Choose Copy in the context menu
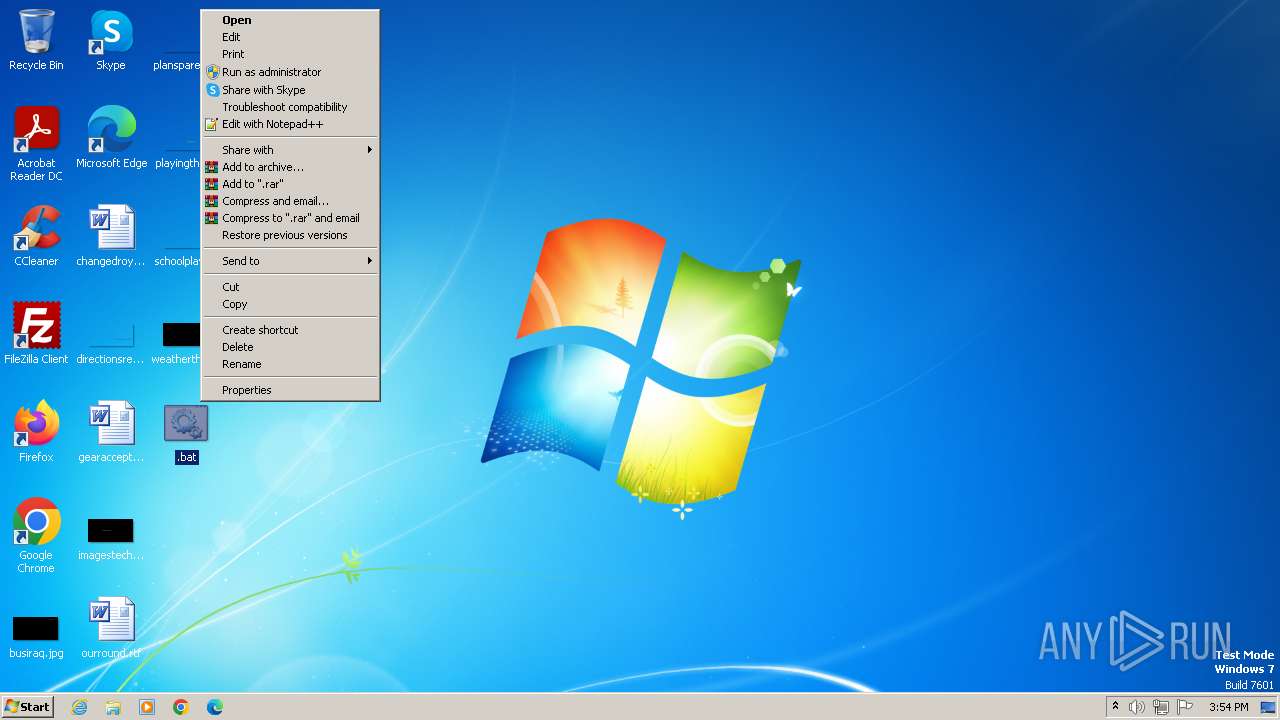This screenshot has height=720, width=1280. coord(290,304)
